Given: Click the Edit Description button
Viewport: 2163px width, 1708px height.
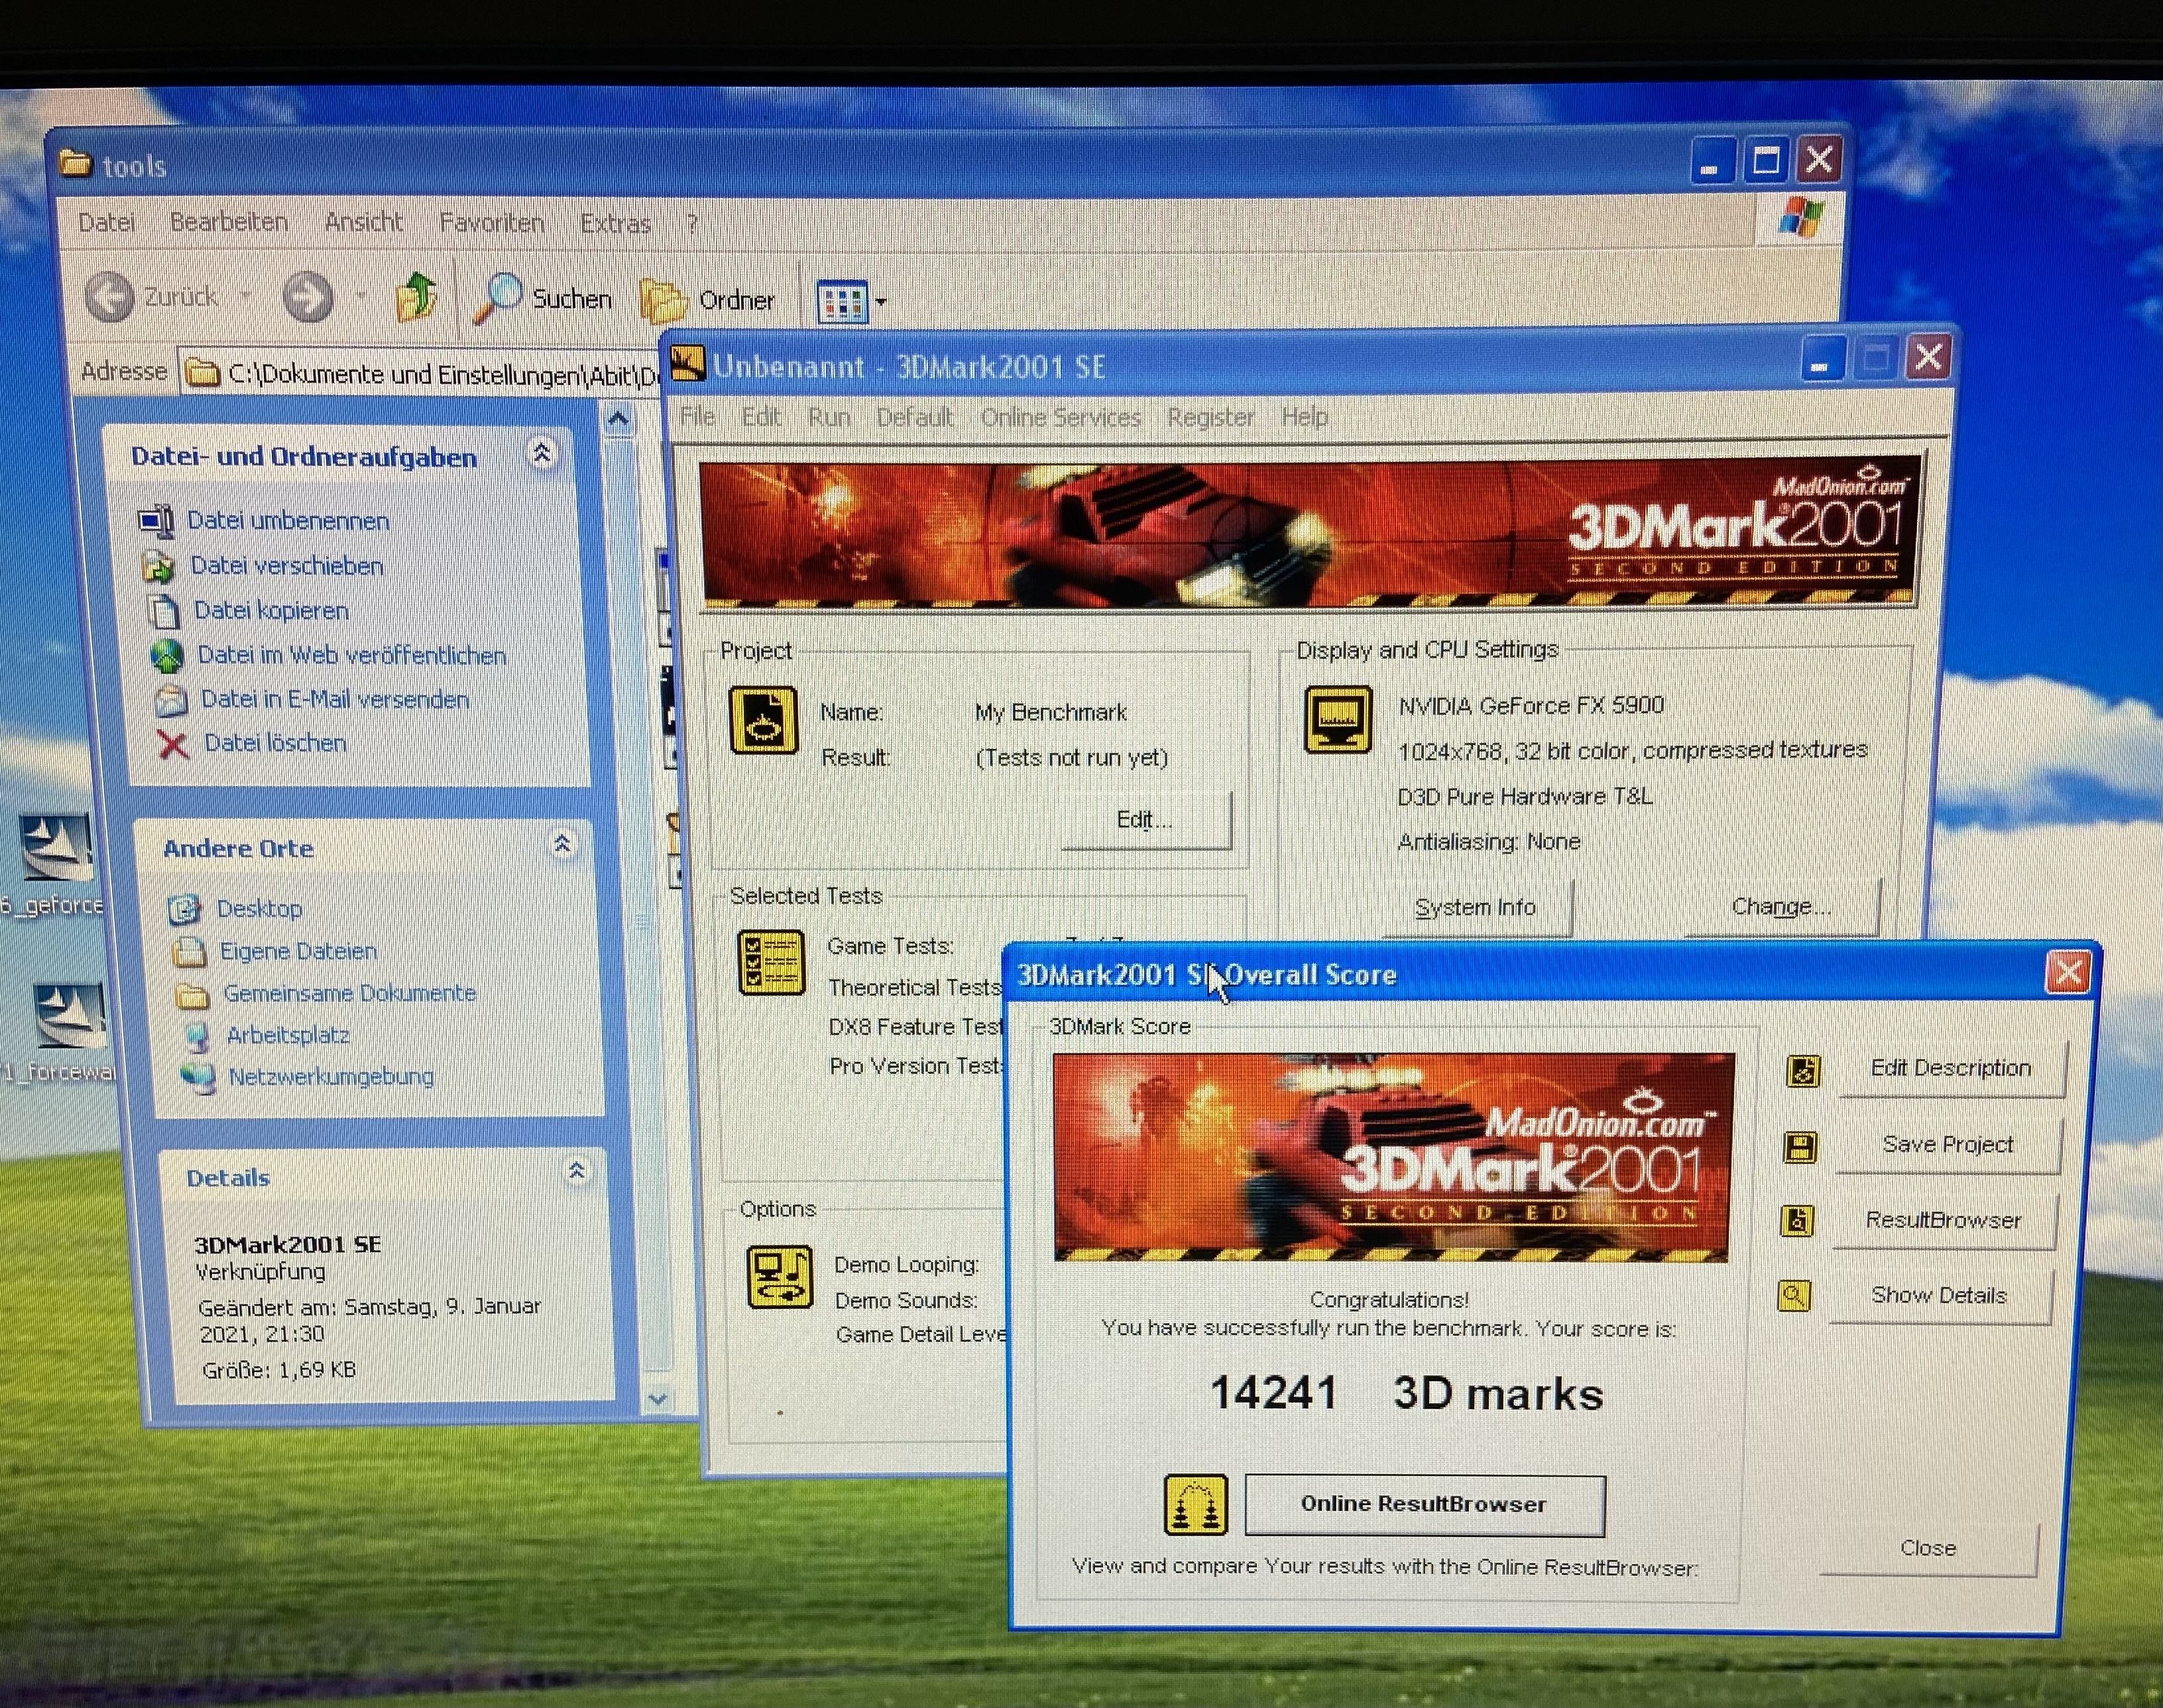Looking at the screenshot, I should 1951,1068.
